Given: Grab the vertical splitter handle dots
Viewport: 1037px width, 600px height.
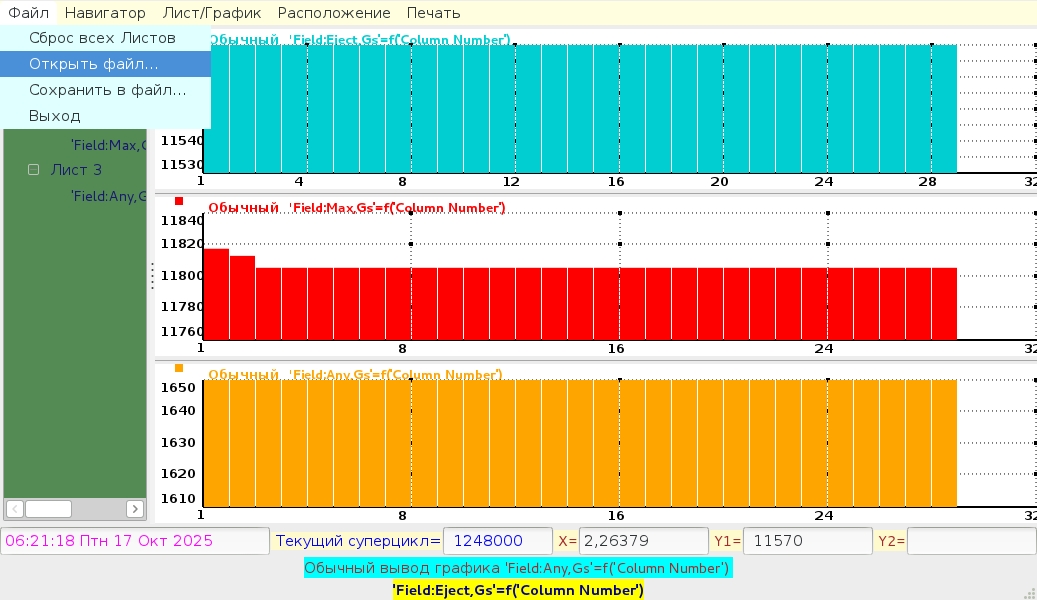Looking at the screenshot, I should coord(152,276).
